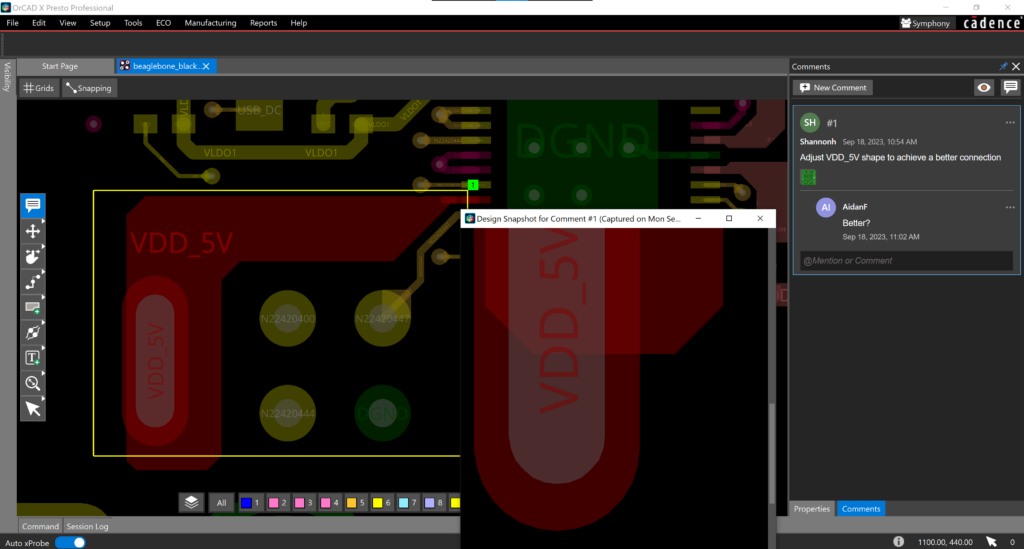Toggle layer 1 blue swatch
The height and width of the screenshot is (549, 1024).
tap(246, 503)
